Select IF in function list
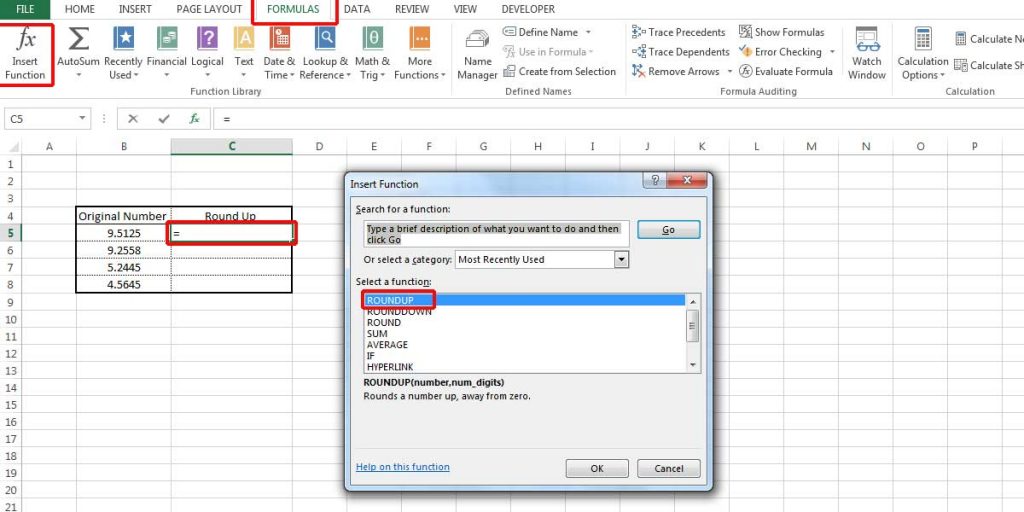 524,356
